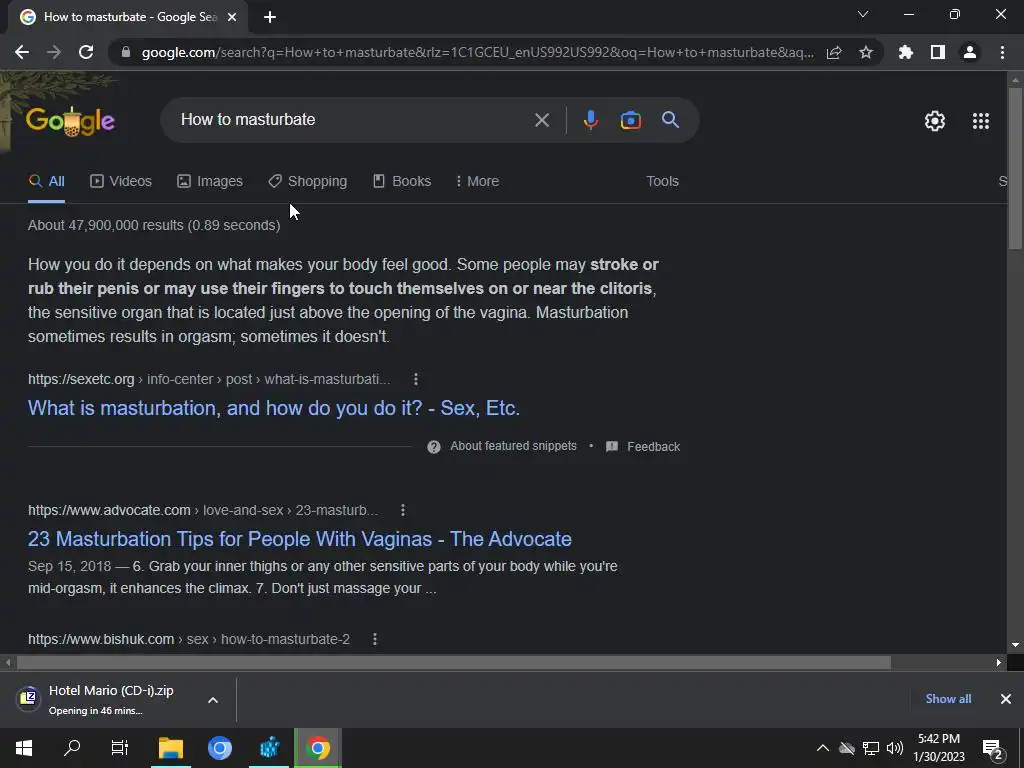The width and height of the screenshot is (1024, 768).
Task: Search by image with camera icon
Action: (x=631, y=120)
